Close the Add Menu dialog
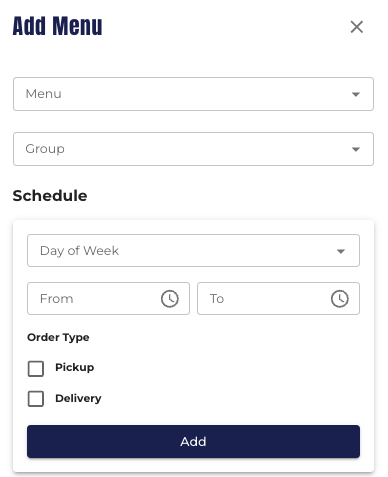This screenshot has height=477, width=388. click(x=356, y=27)
